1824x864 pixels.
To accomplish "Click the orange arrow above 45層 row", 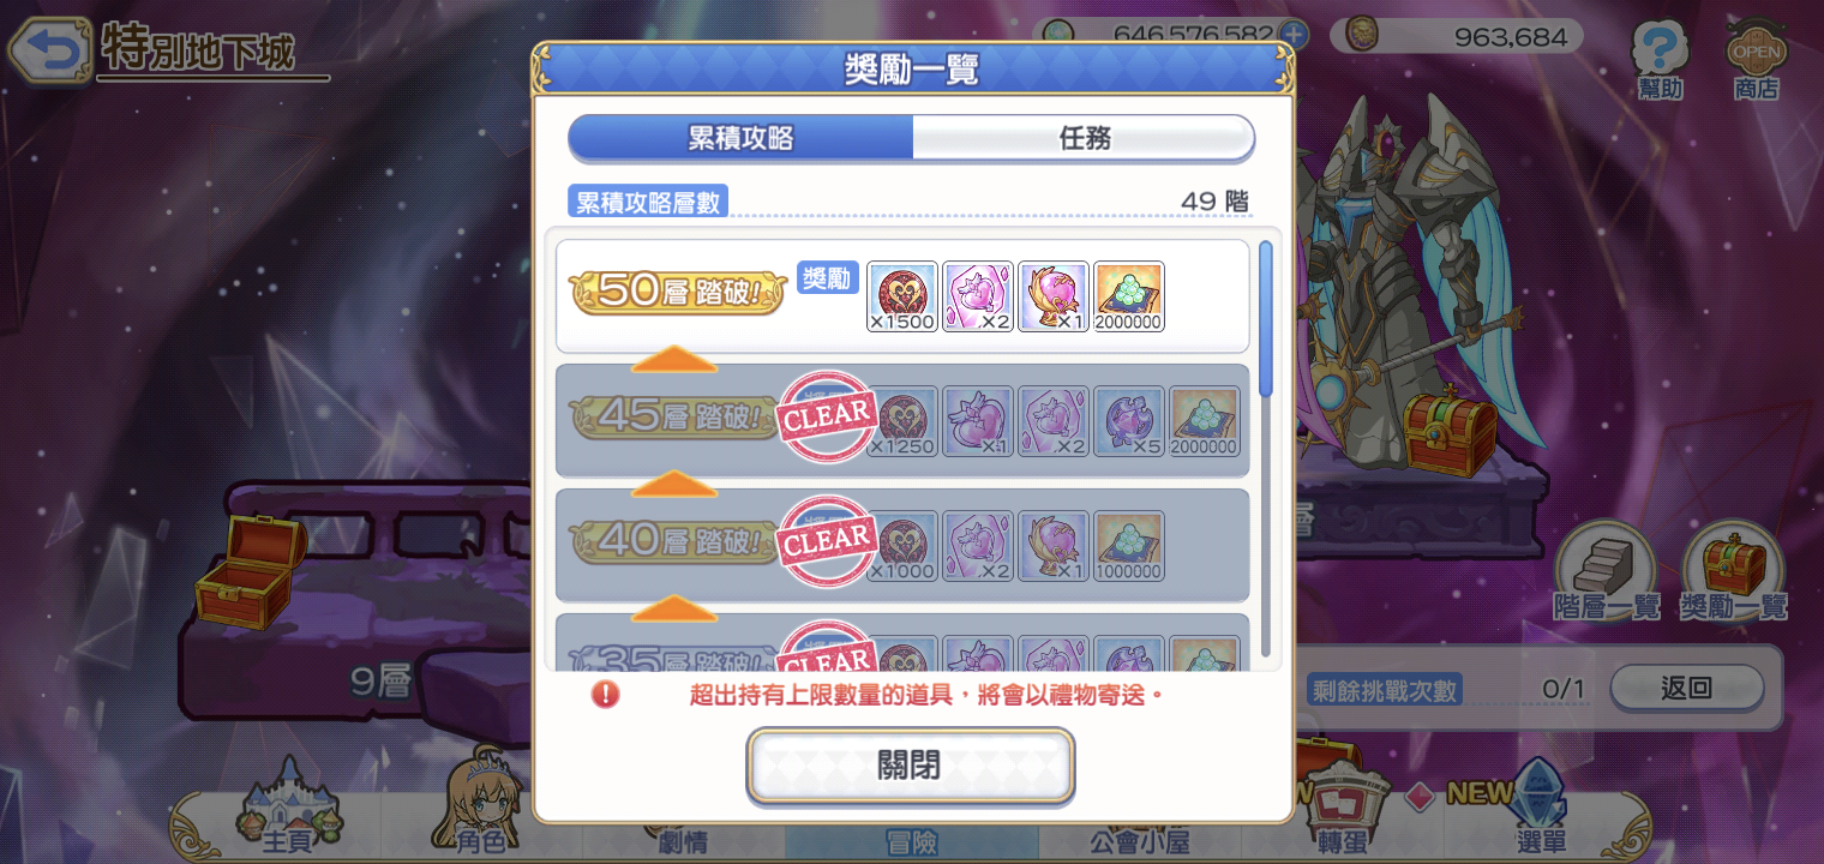I will (x=675, y=359).
